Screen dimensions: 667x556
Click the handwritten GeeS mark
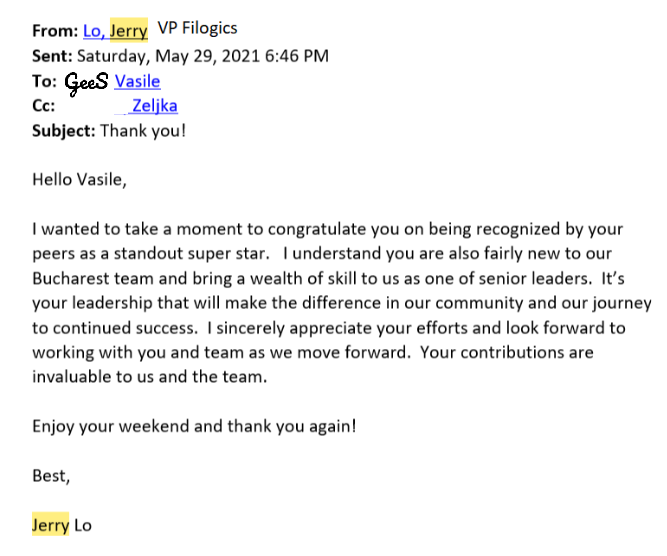pos(86,83)
